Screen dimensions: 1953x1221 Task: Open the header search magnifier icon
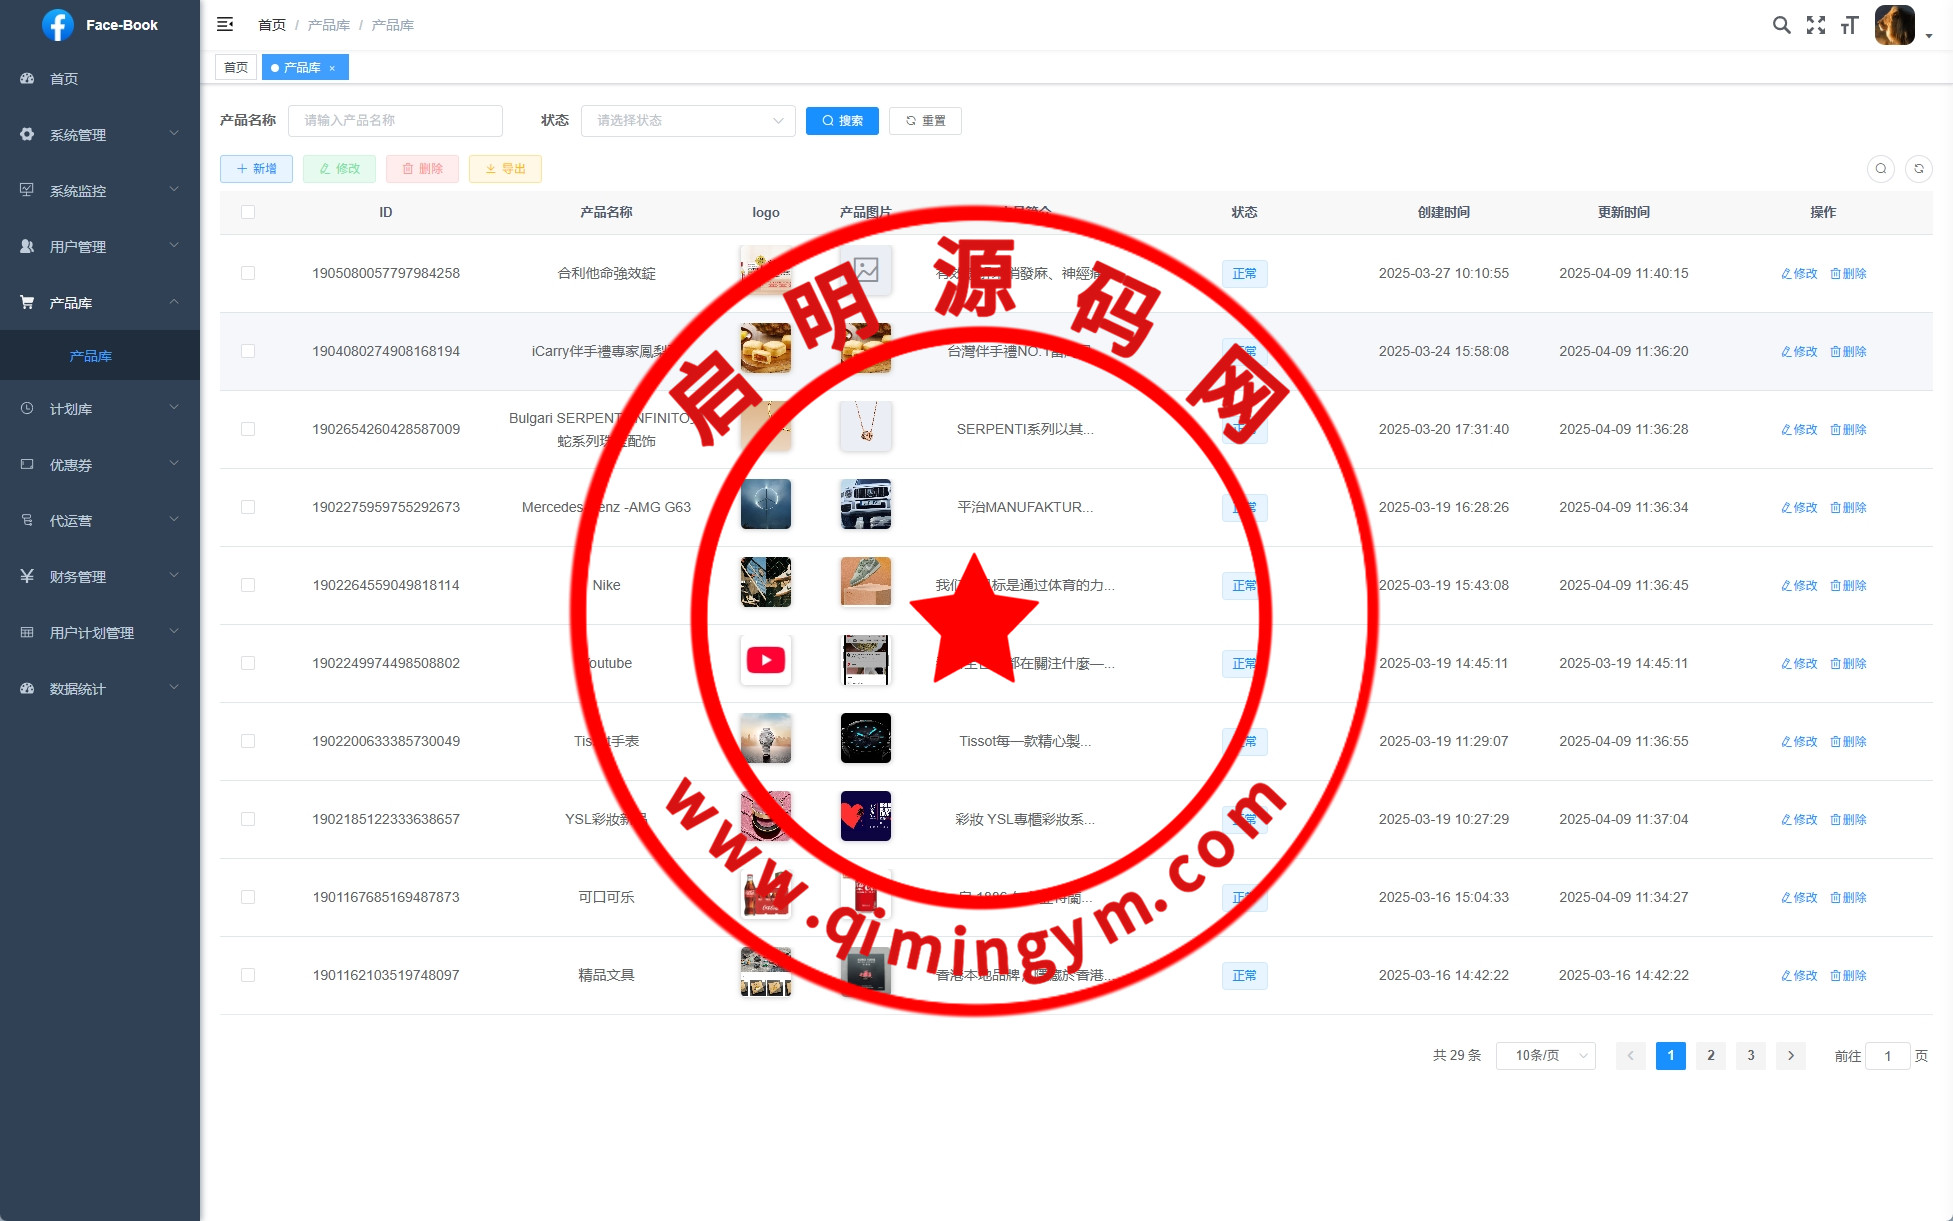pyautogui.click(x=1781, y=25)
